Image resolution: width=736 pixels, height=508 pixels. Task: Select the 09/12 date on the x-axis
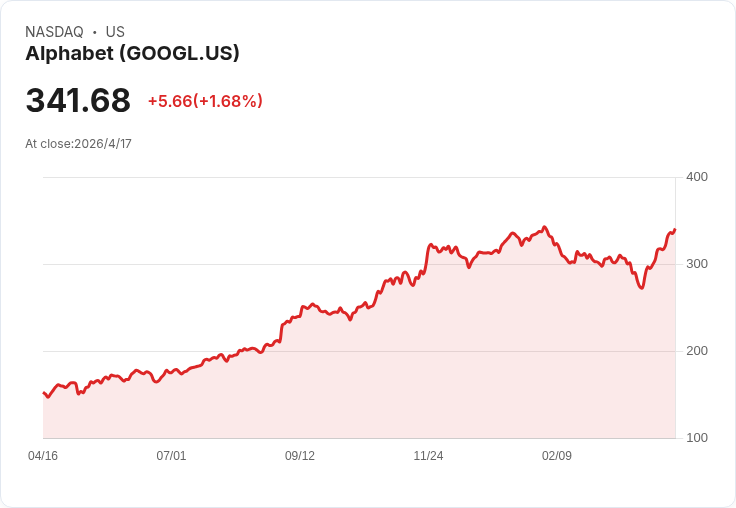(x=300, y=456)
